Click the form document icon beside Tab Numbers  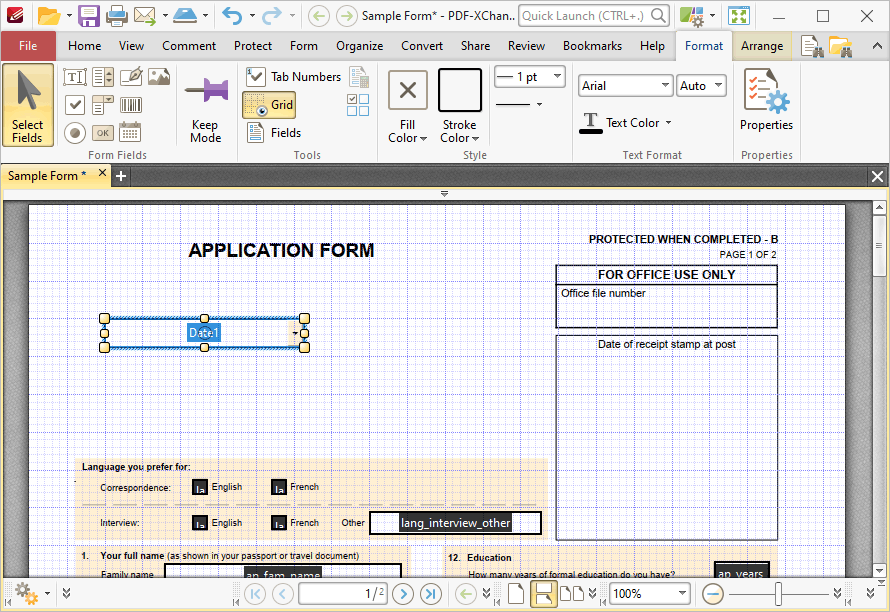tap(359, 77)
